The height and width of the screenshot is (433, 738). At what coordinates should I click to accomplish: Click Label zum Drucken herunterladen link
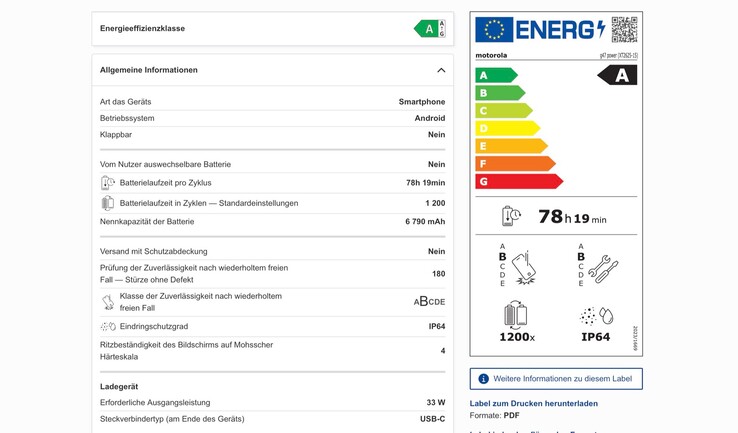[534, 403]
